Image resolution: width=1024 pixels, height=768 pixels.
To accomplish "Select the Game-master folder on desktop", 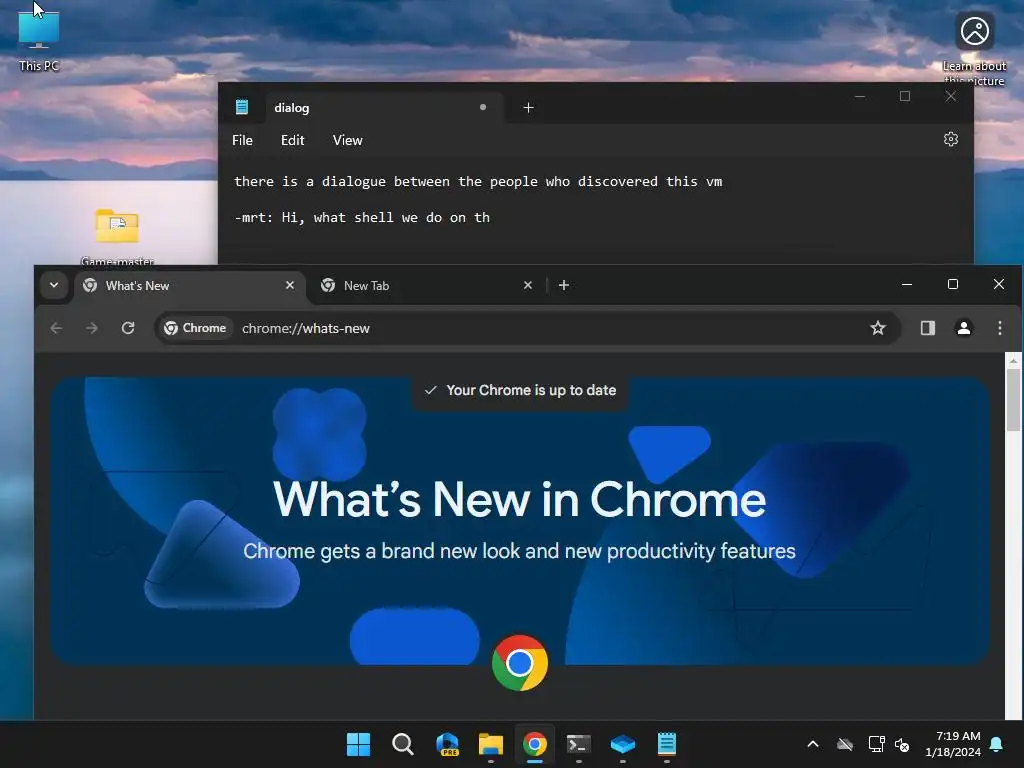I will coord(118,236).
